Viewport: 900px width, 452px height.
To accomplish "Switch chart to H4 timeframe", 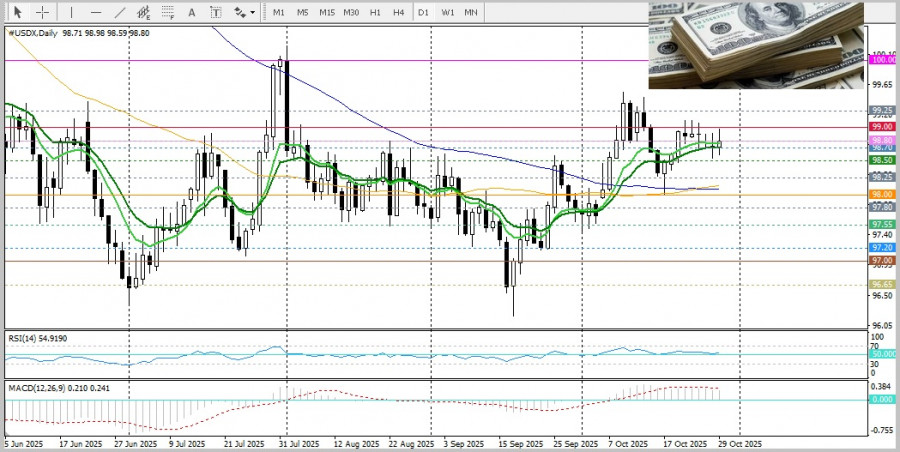I will (x=398, y=12).
